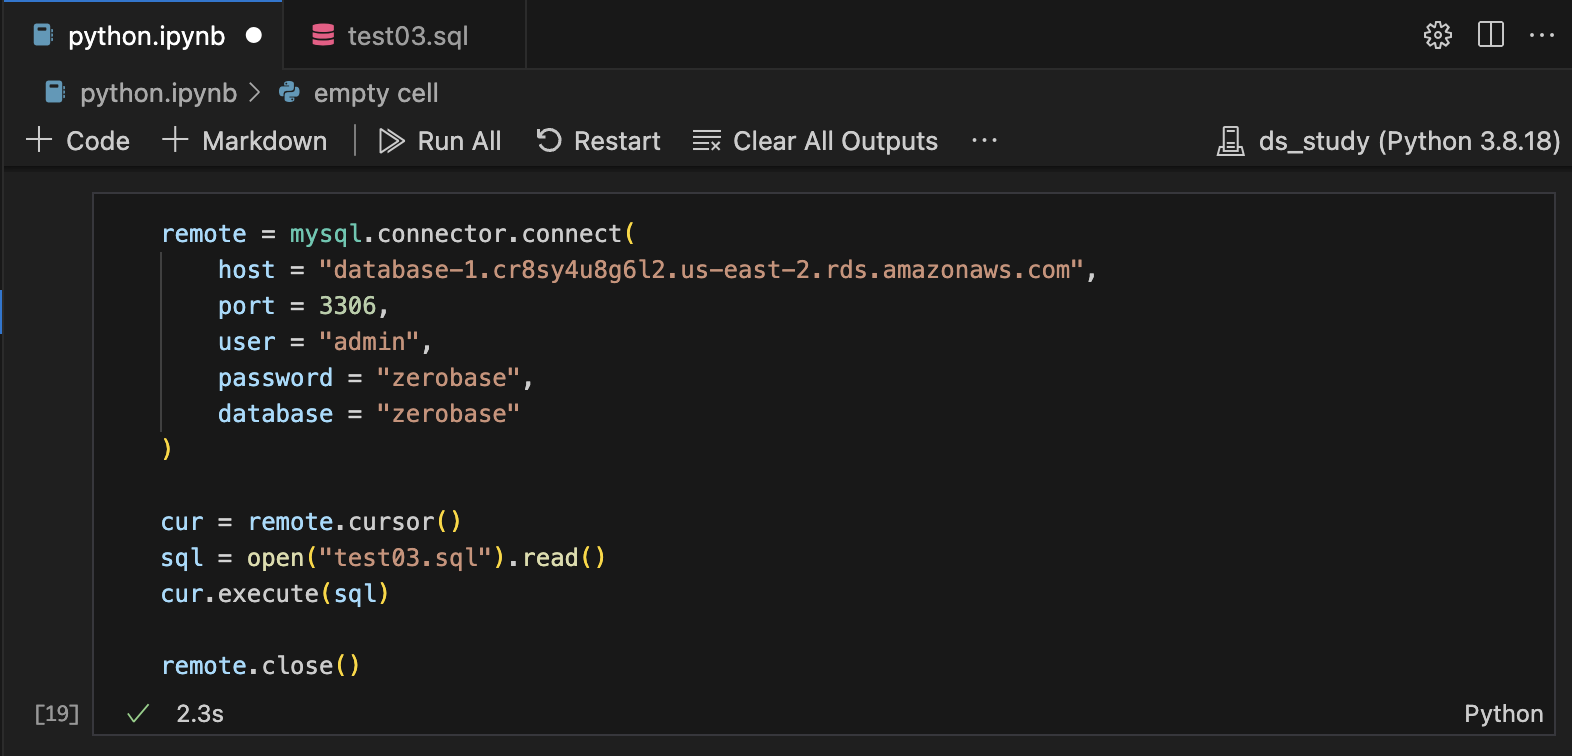
Task: Click the unsaved changes dot on python.ipynb tab
Action: 254,35
